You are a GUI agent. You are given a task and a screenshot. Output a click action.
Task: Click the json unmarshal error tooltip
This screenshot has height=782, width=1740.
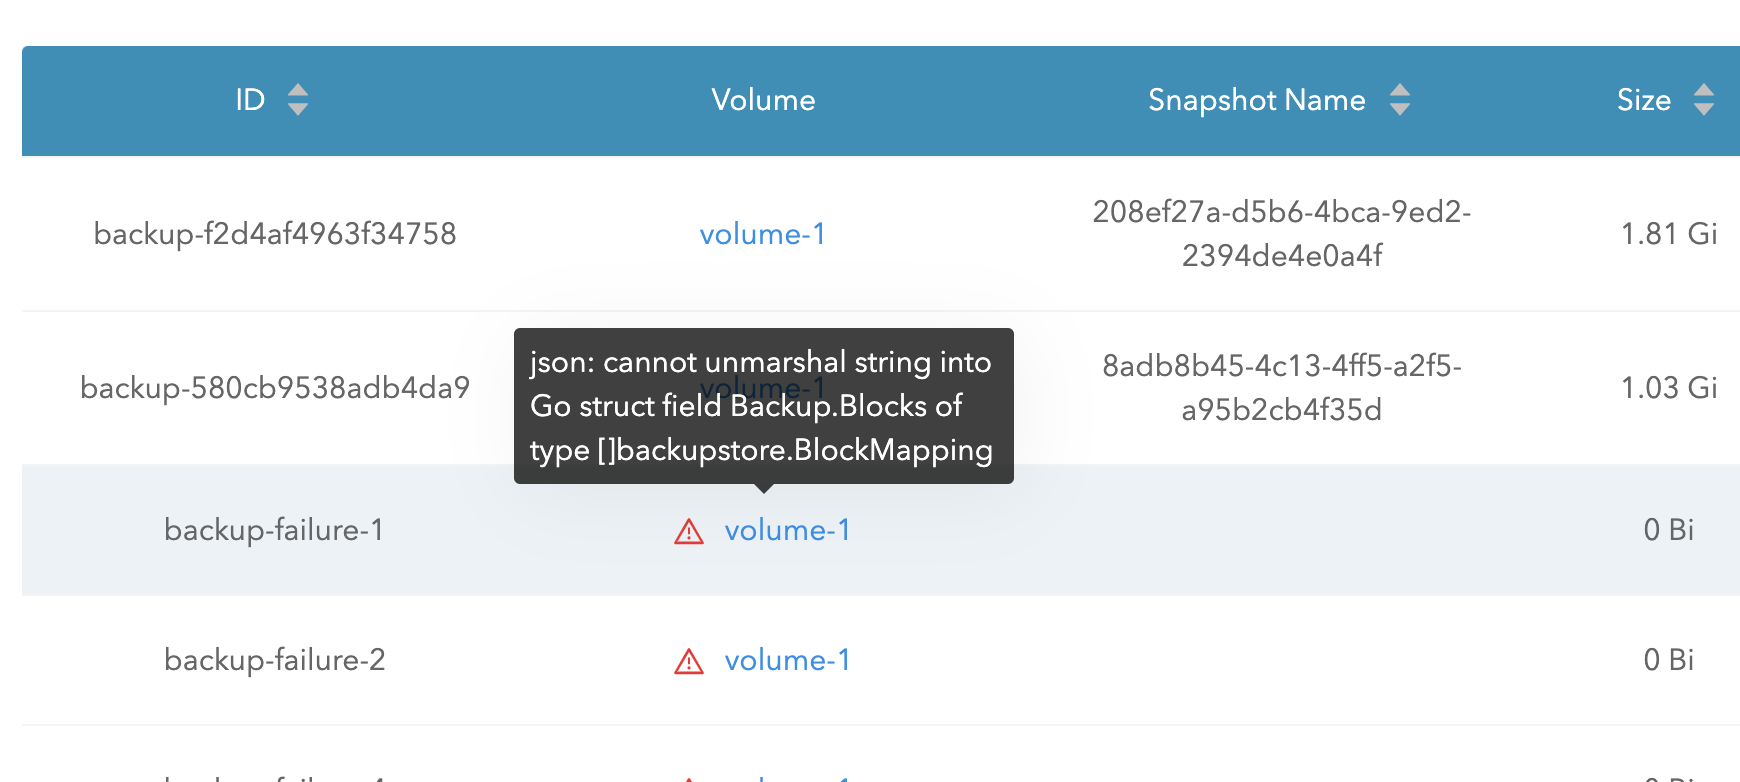762,406
